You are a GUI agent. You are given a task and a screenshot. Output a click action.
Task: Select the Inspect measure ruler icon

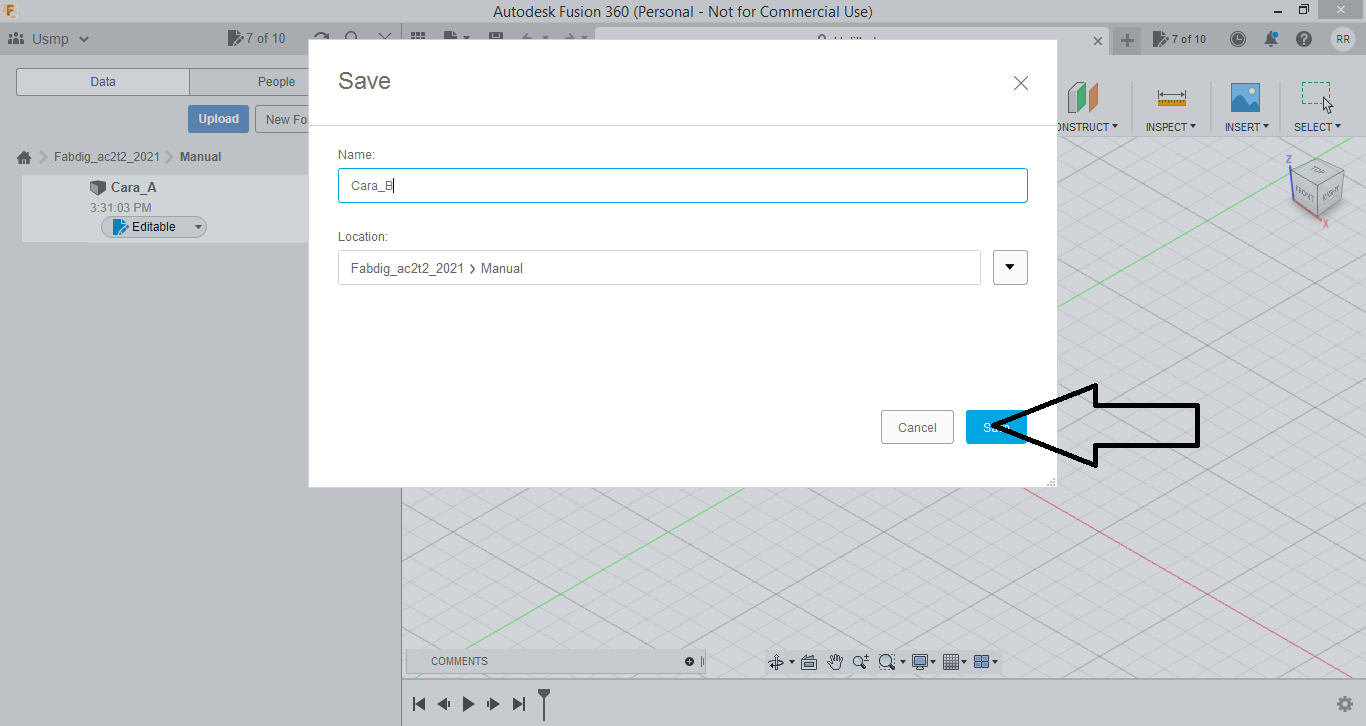point(1171,98)
